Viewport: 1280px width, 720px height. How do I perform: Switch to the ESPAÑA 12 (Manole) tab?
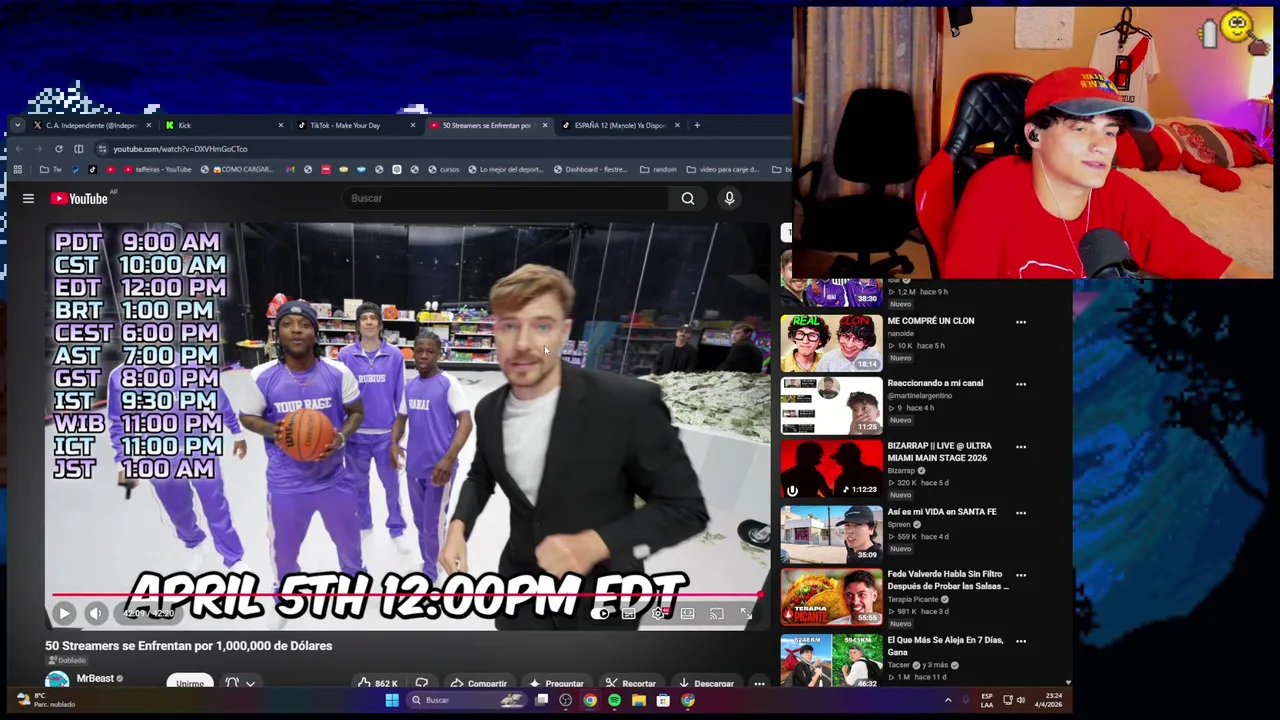pos(618,125)
